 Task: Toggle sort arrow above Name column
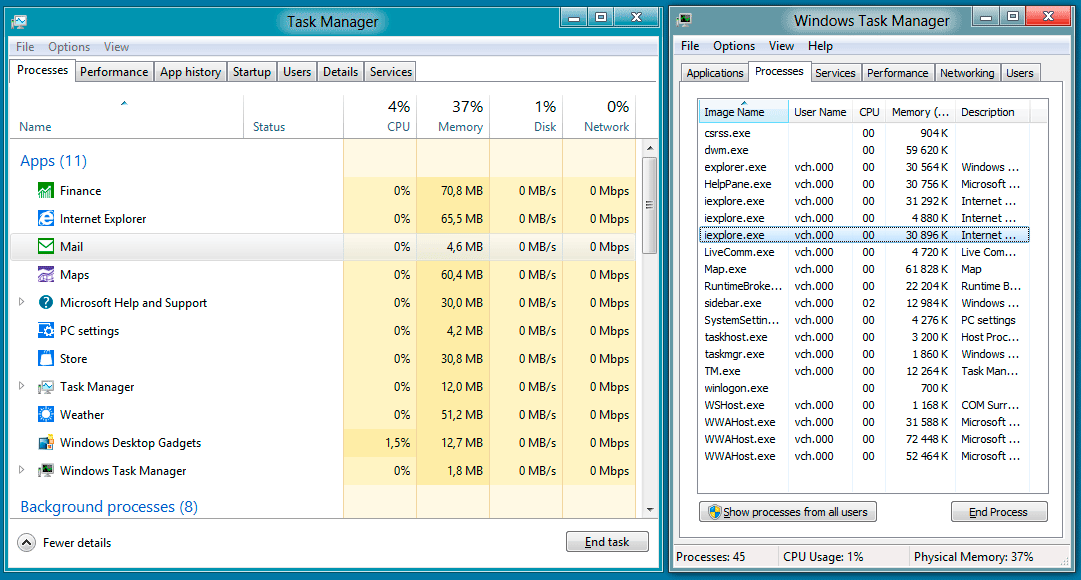click(124, 103)
